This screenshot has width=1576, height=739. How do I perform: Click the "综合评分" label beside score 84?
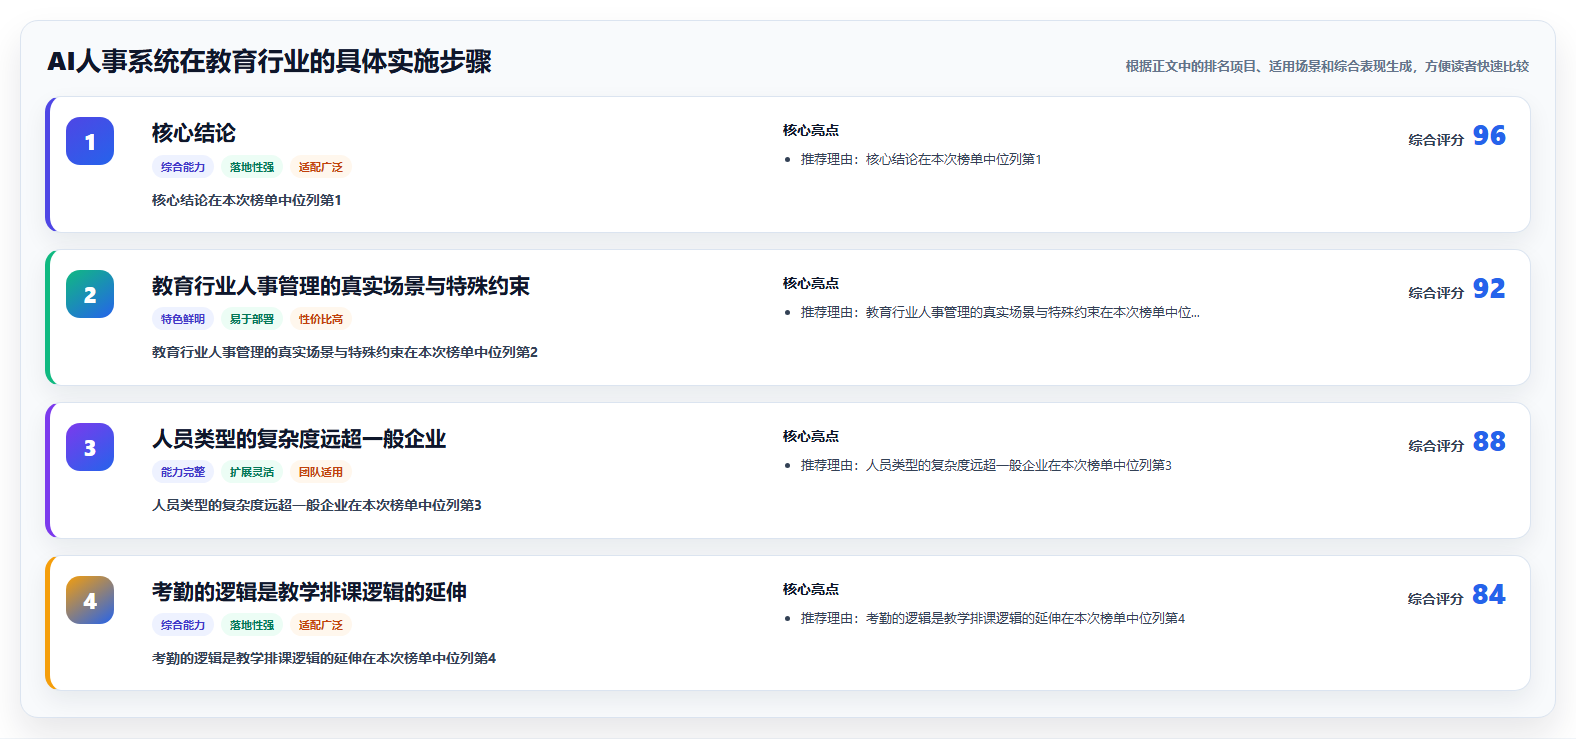[x=1436, y=599]
